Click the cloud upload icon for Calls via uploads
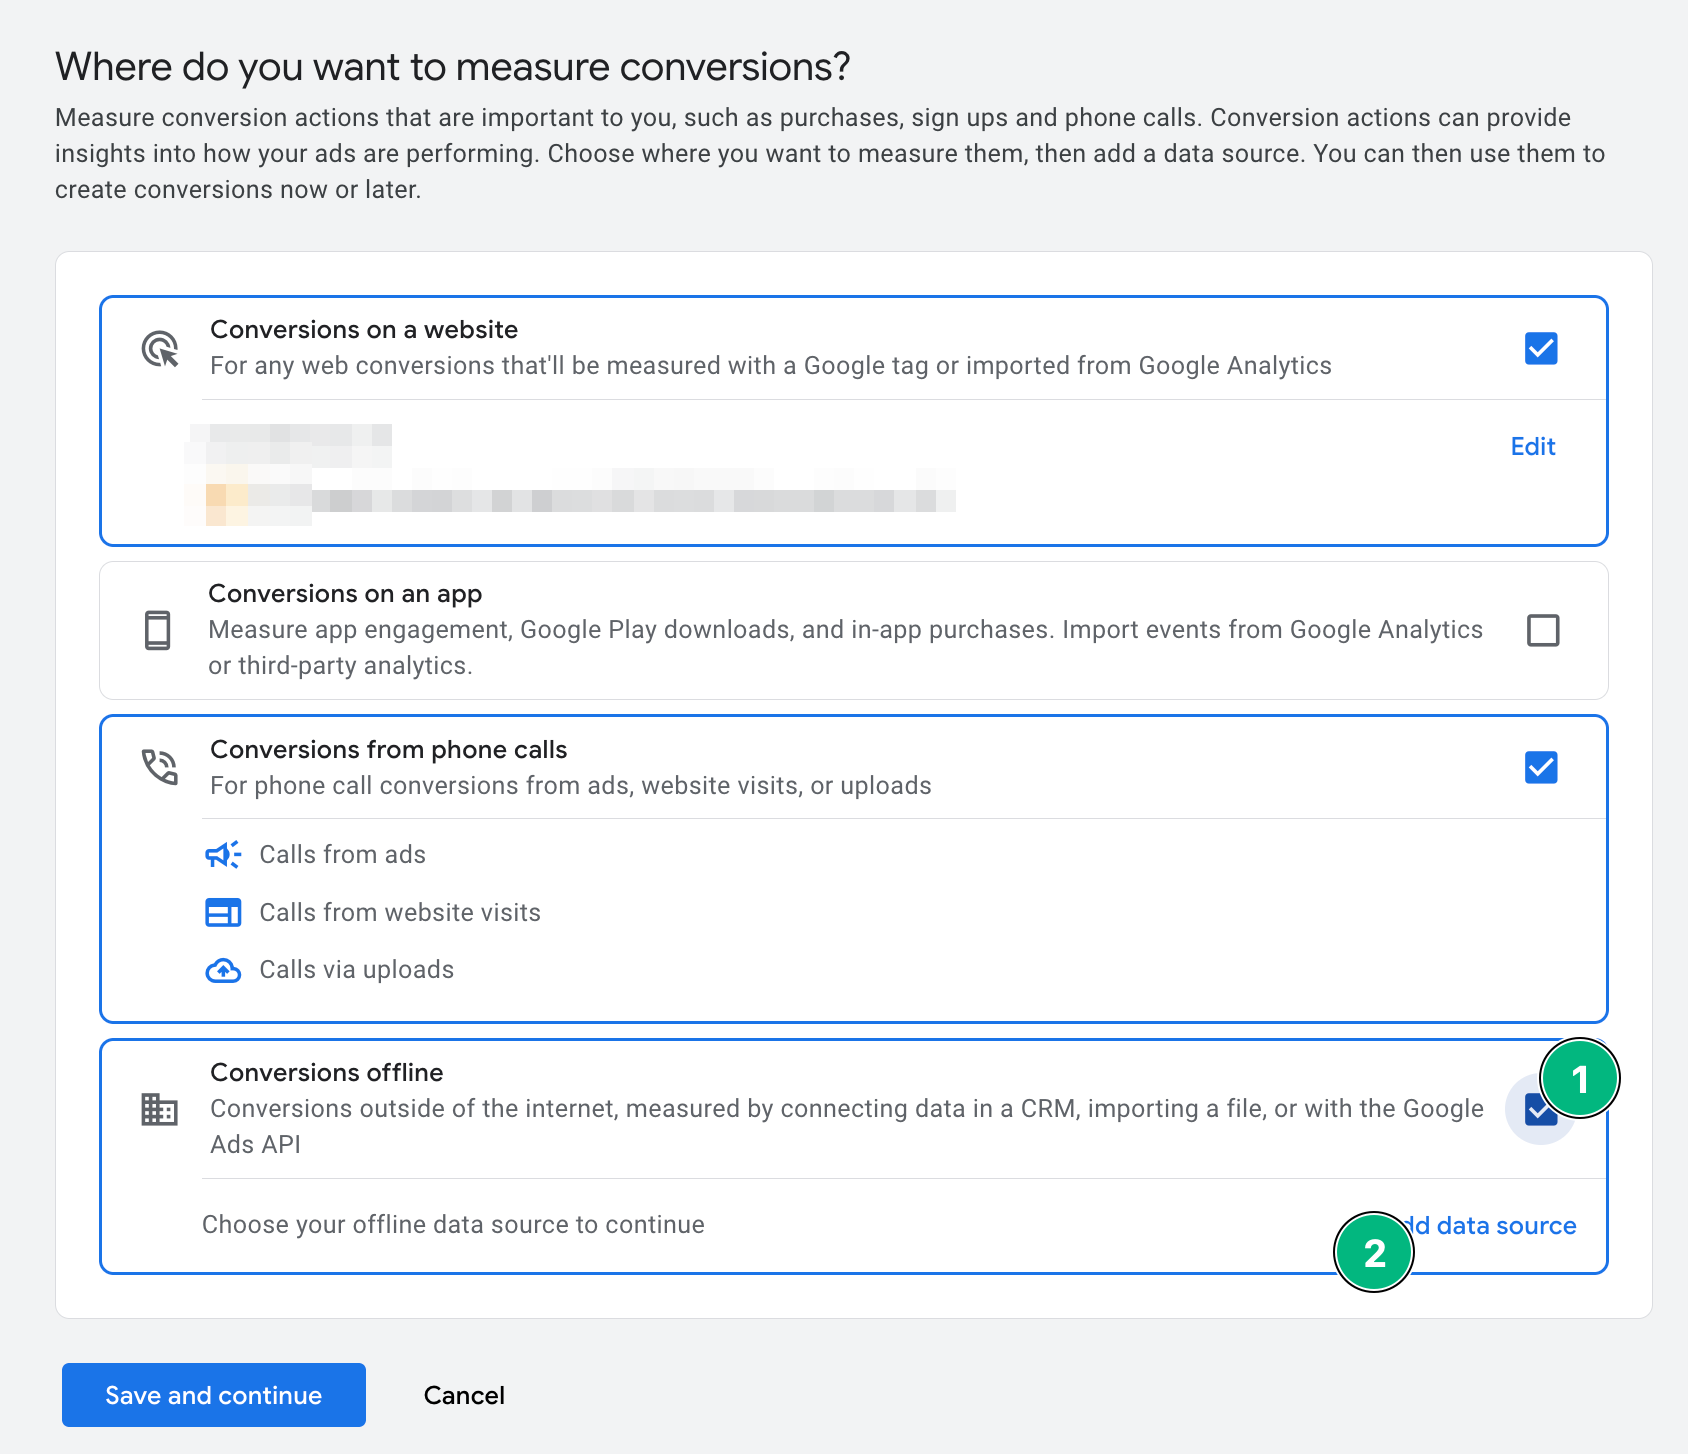Image resolution: width=1688 pixels, height=1454 pixels. [x=223, y=969]
